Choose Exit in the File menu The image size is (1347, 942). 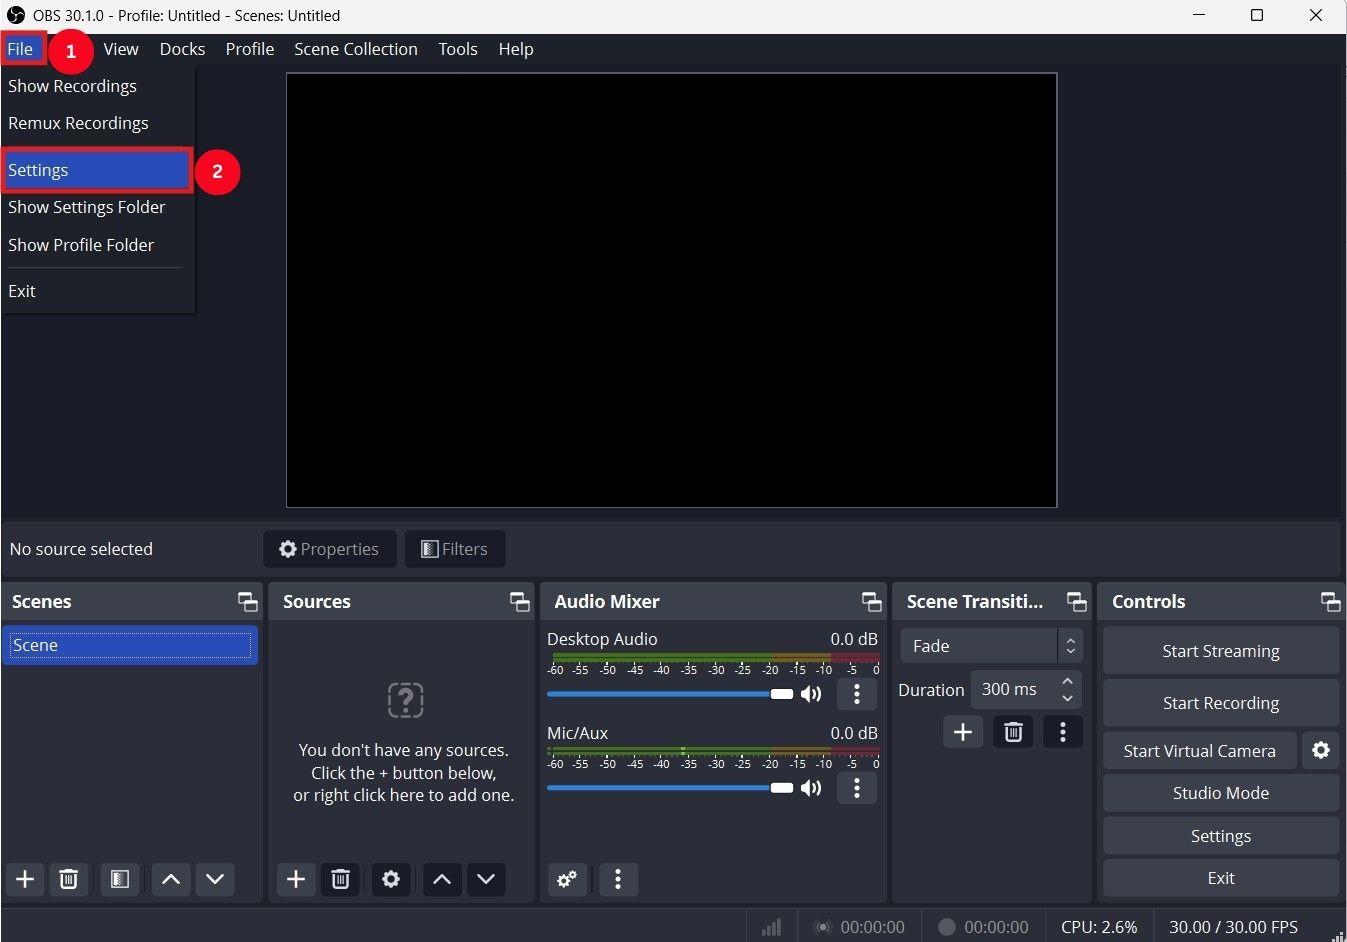pyautogui.click(x=97, y=291)
